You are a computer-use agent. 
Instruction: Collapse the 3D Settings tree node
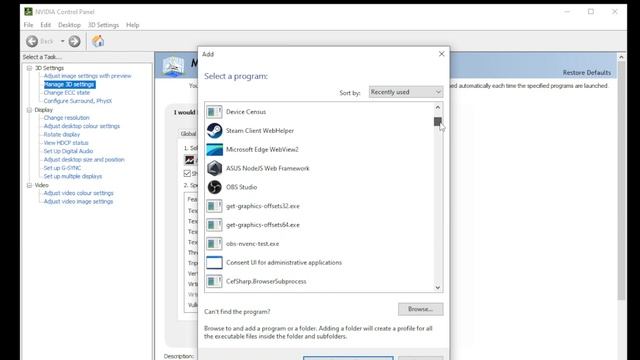[29, 68]
